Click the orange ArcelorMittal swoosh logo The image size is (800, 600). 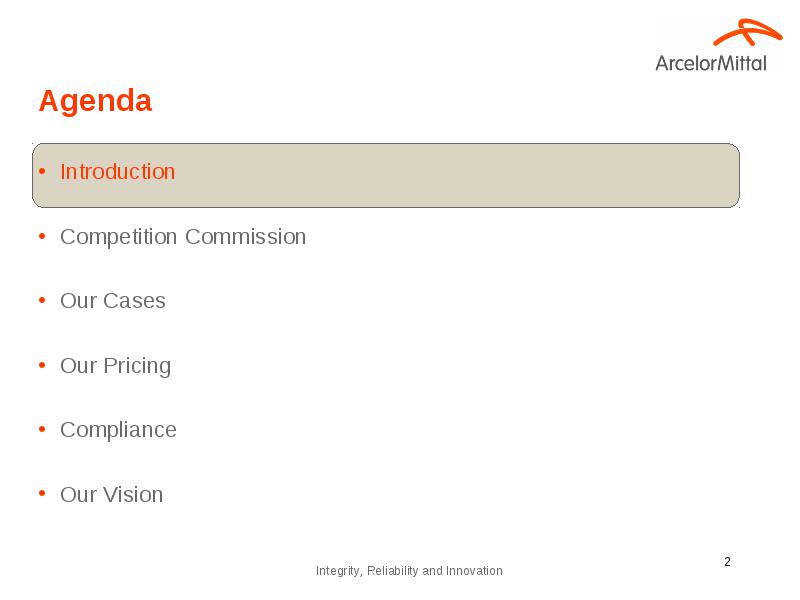747,32
